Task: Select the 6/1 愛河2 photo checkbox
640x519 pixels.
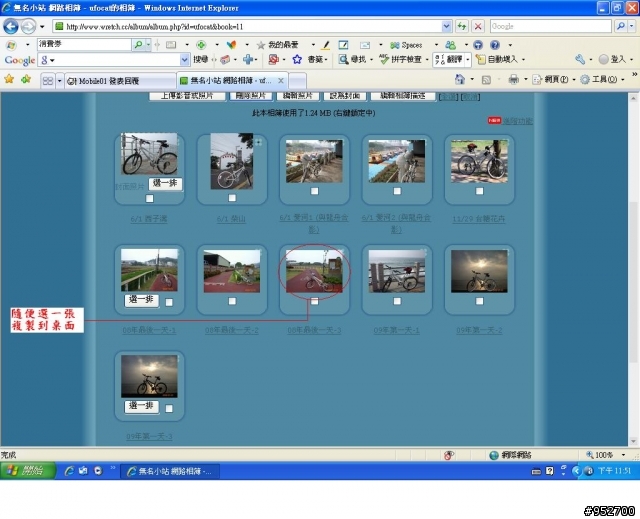Action: 397,191
